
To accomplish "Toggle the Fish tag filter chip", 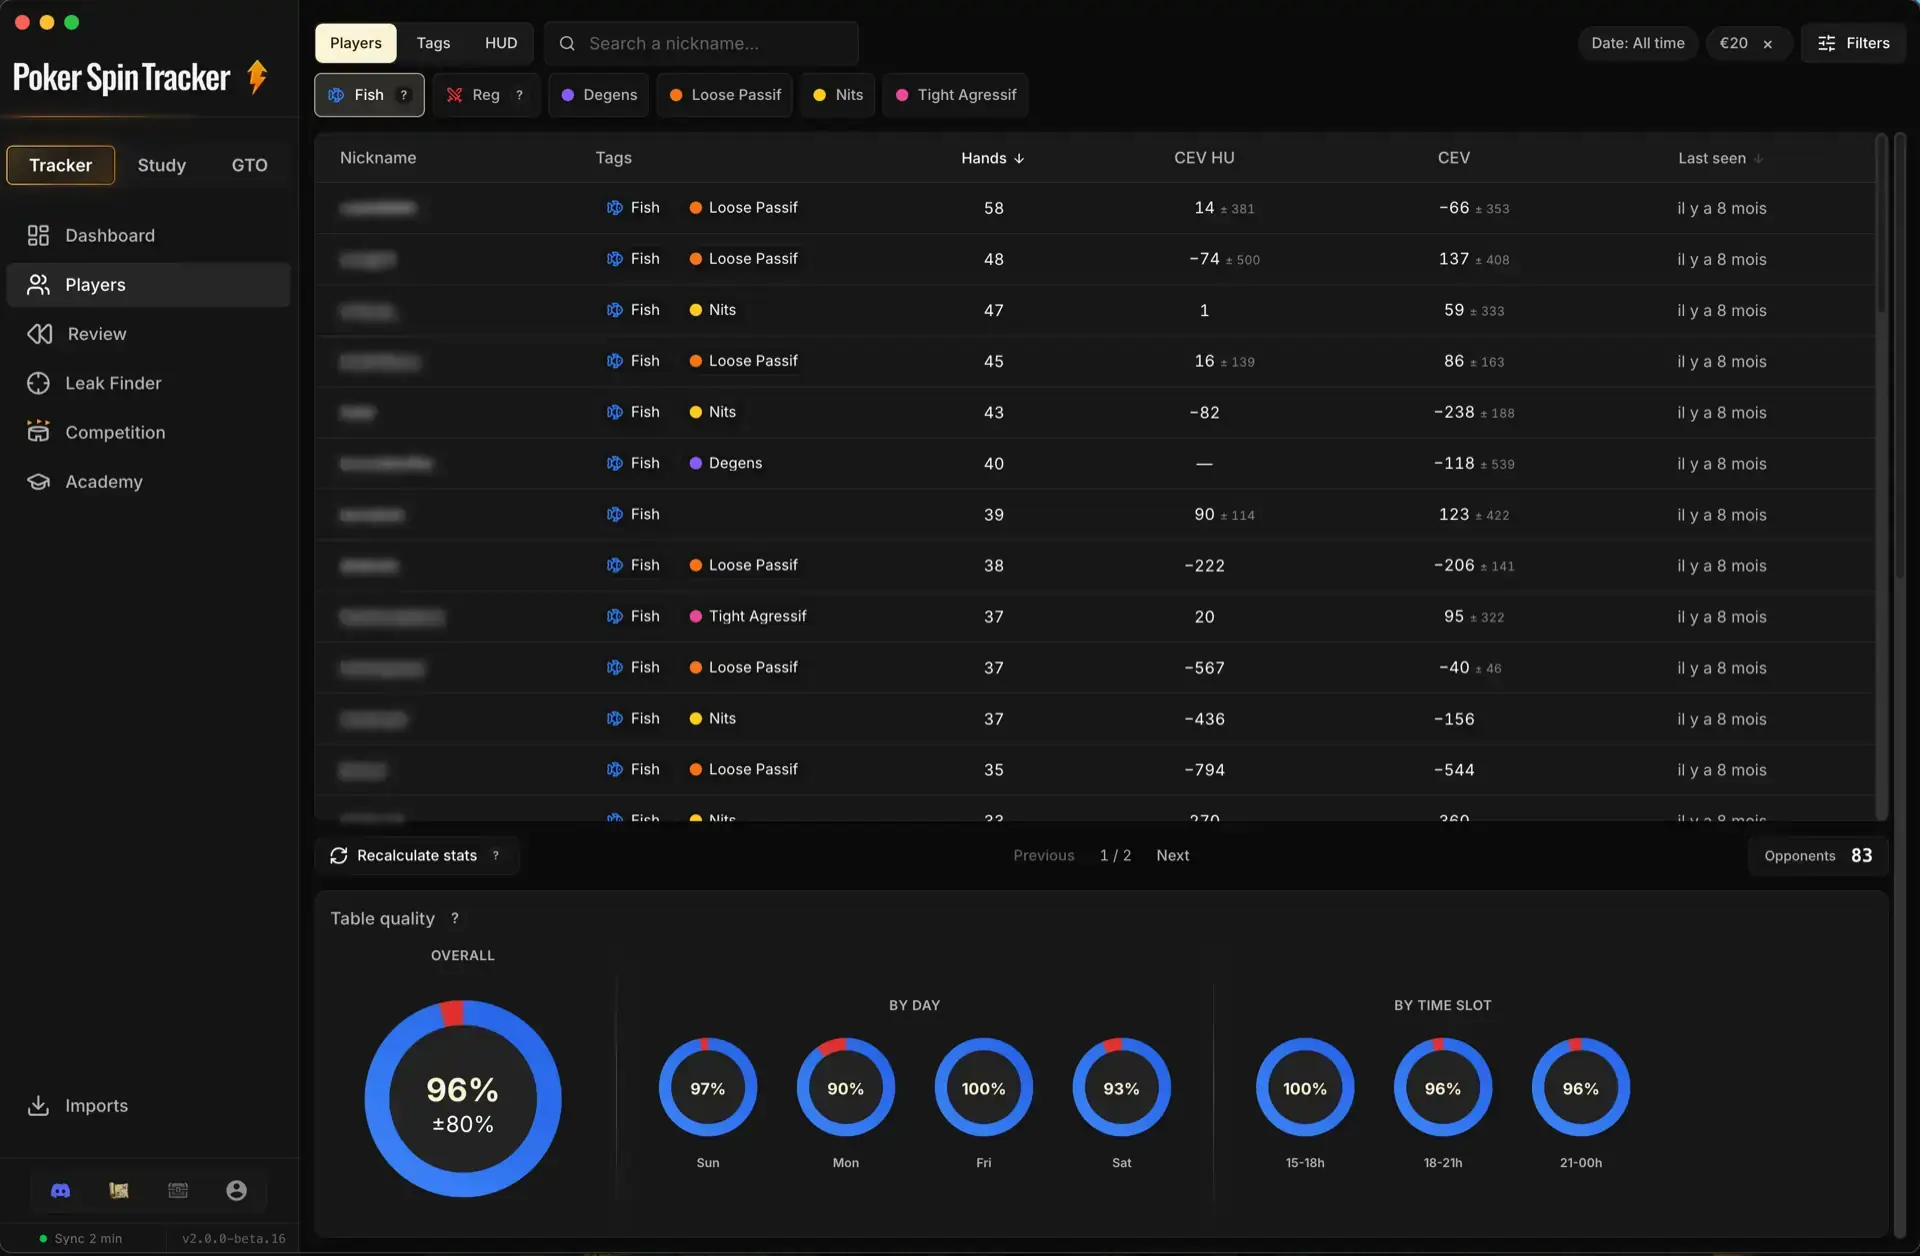I will [369, 95].
